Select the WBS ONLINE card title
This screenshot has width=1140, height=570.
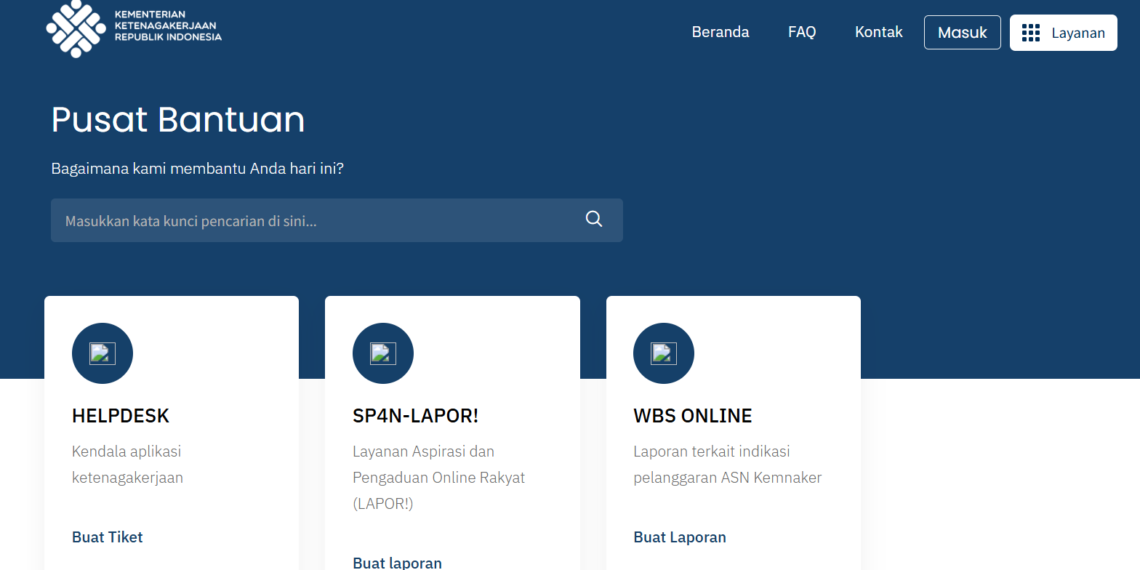pyautogui.click(x=692, y=416)
